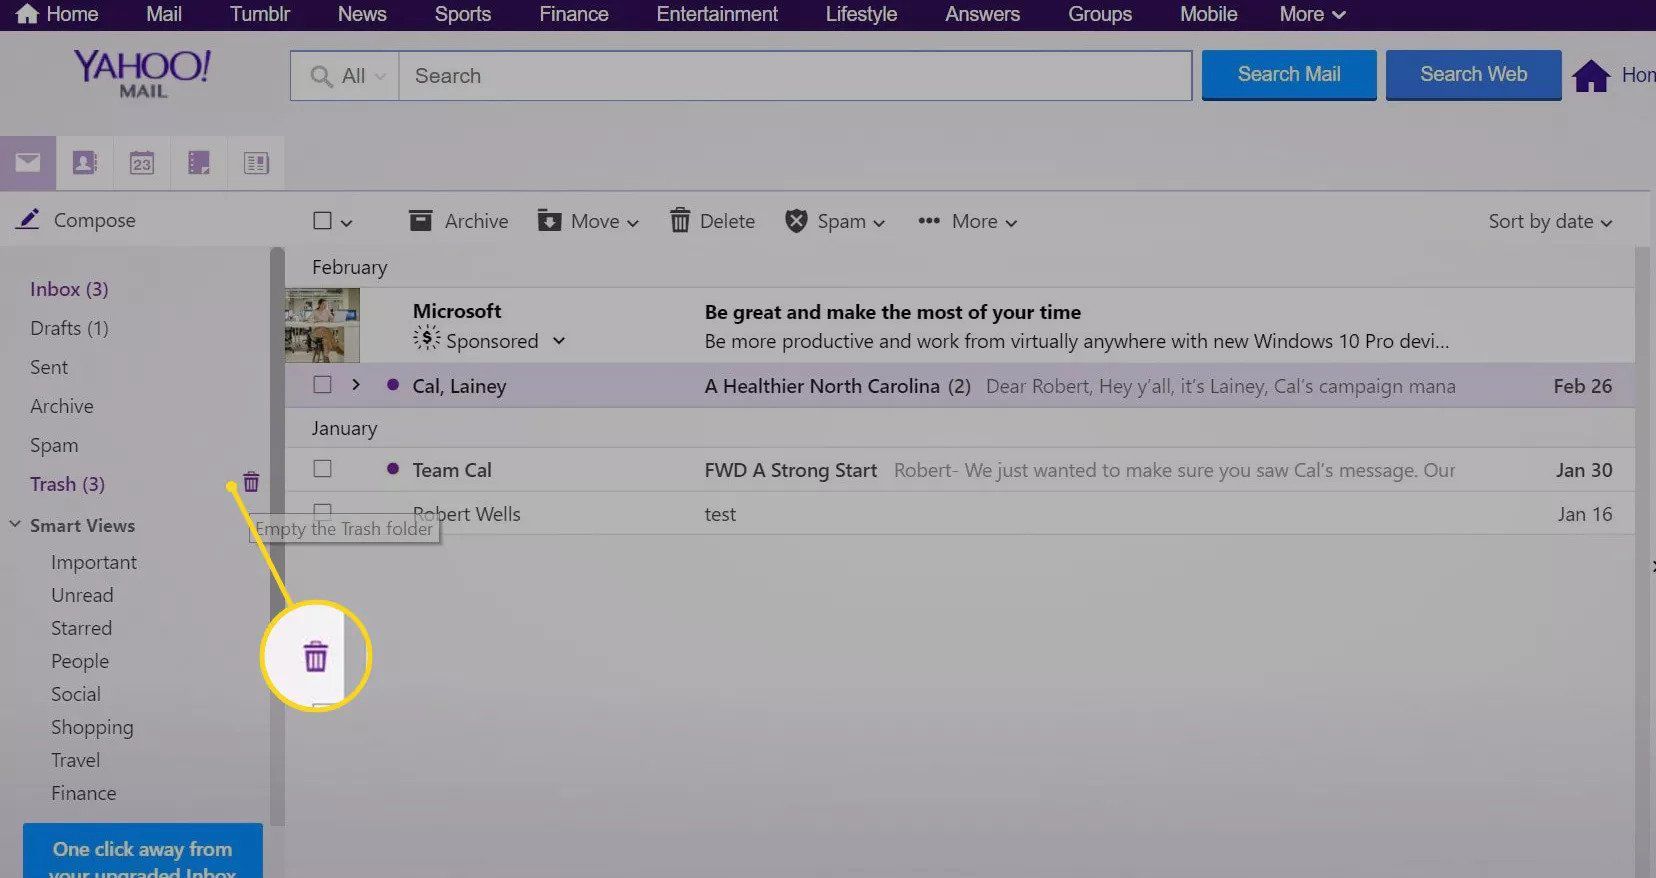Open the Sort by date dropdown
Image resolution: width=1656 pixels, height=878 pixels.
coord(1550,221)
